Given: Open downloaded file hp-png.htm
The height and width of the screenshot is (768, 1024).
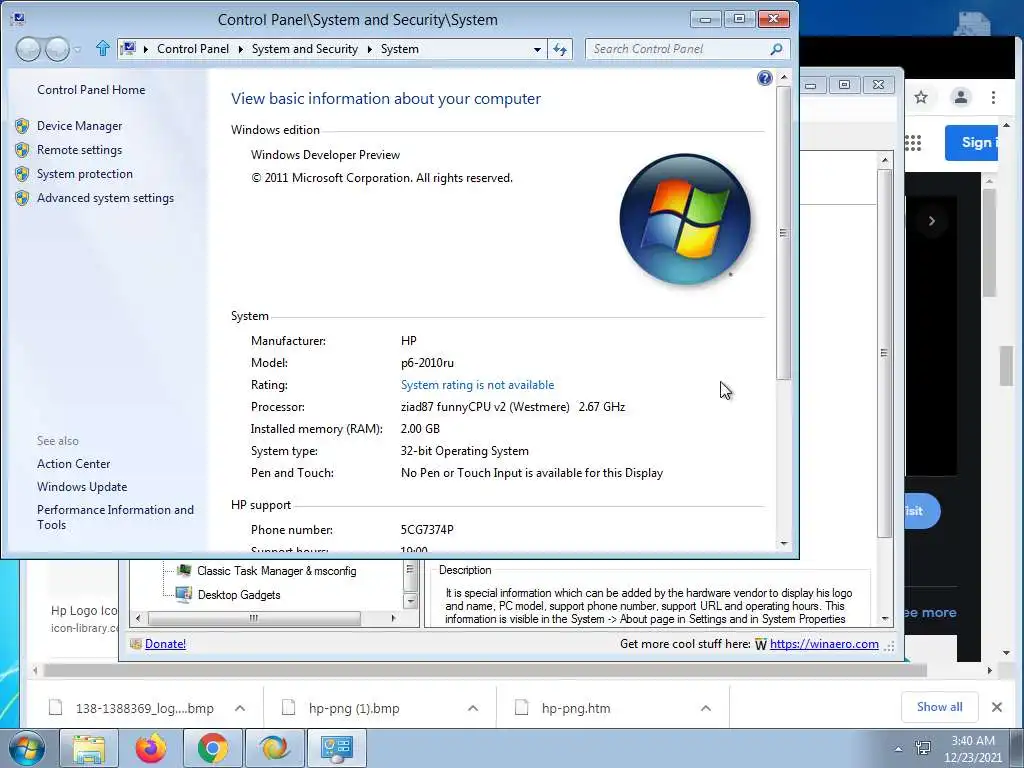Looking at the screenshot, I should point(575,708).
